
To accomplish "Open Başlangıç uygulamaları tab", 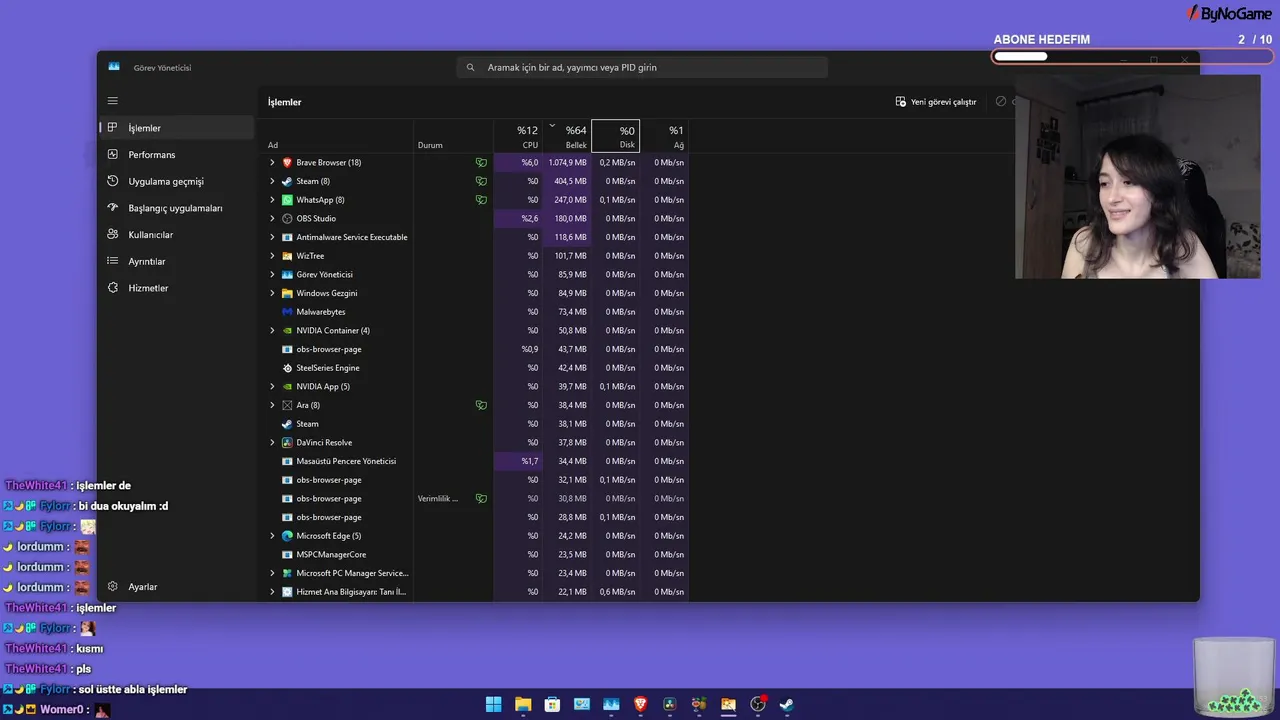I will point(178,208).
